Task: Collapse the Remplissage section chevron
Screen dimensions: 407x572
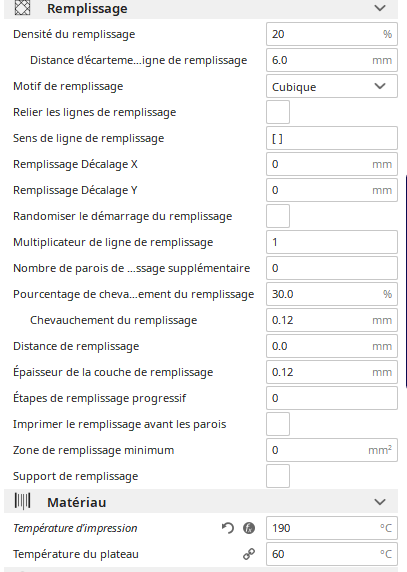Action: [380, 8]
